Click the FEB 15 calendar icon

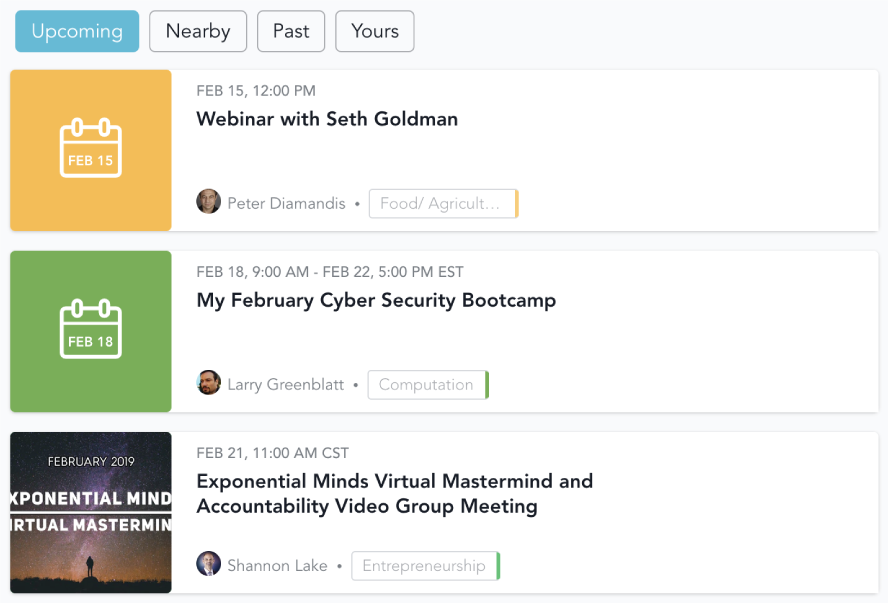pos(91,150)
